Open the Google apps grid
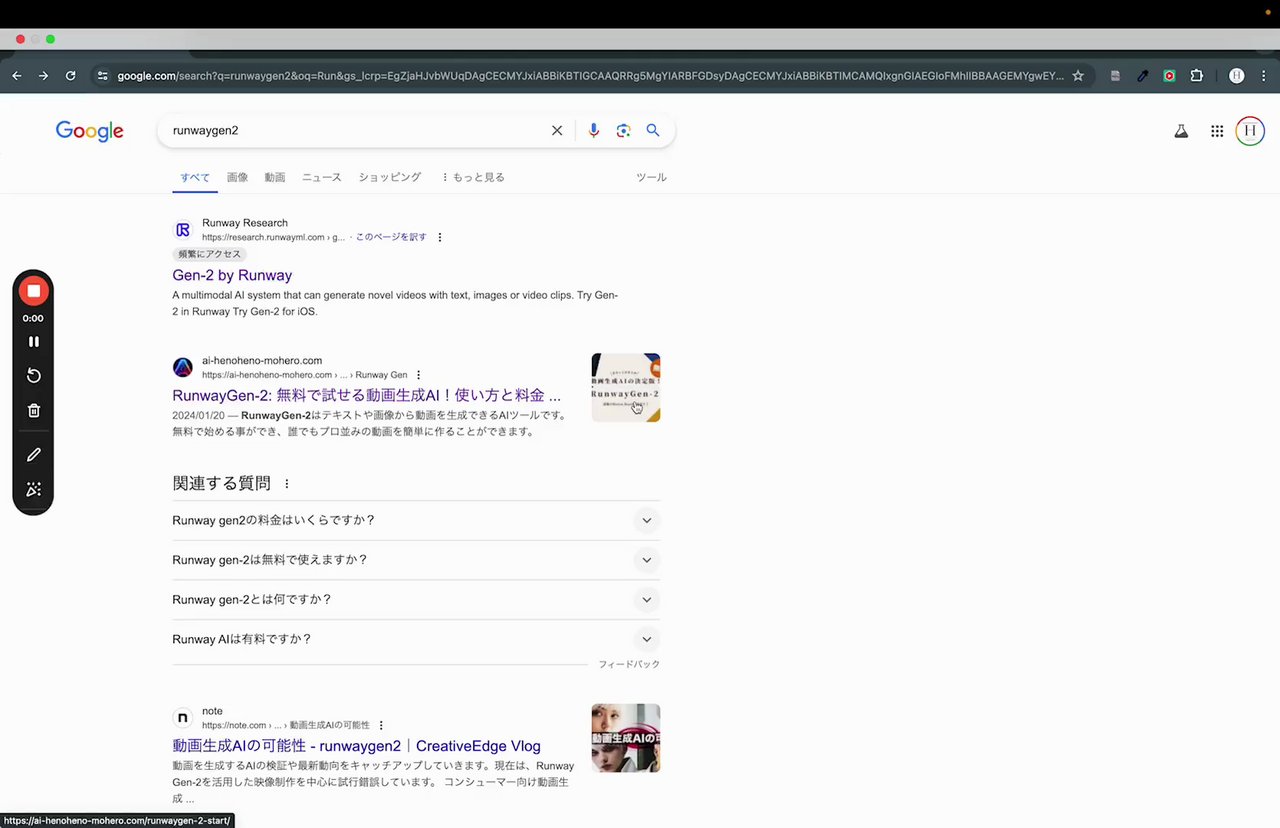The height and width of the screenshot is (828, 1280). click(x=1217, y=131)
